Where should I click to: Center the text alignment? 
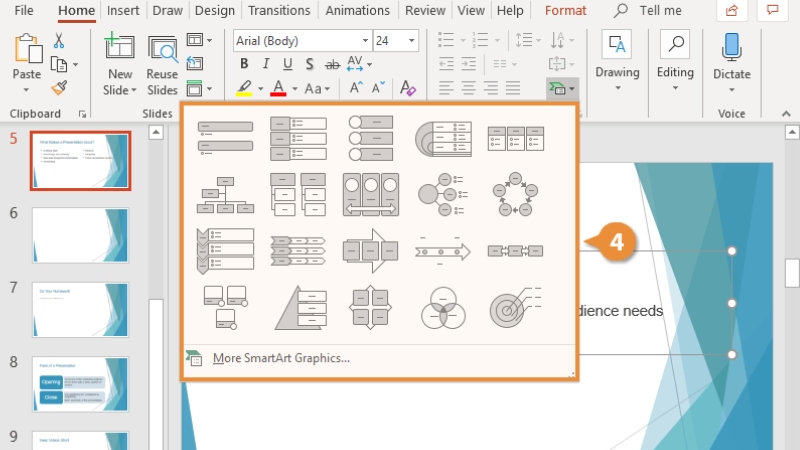click(x=468, y=88)
